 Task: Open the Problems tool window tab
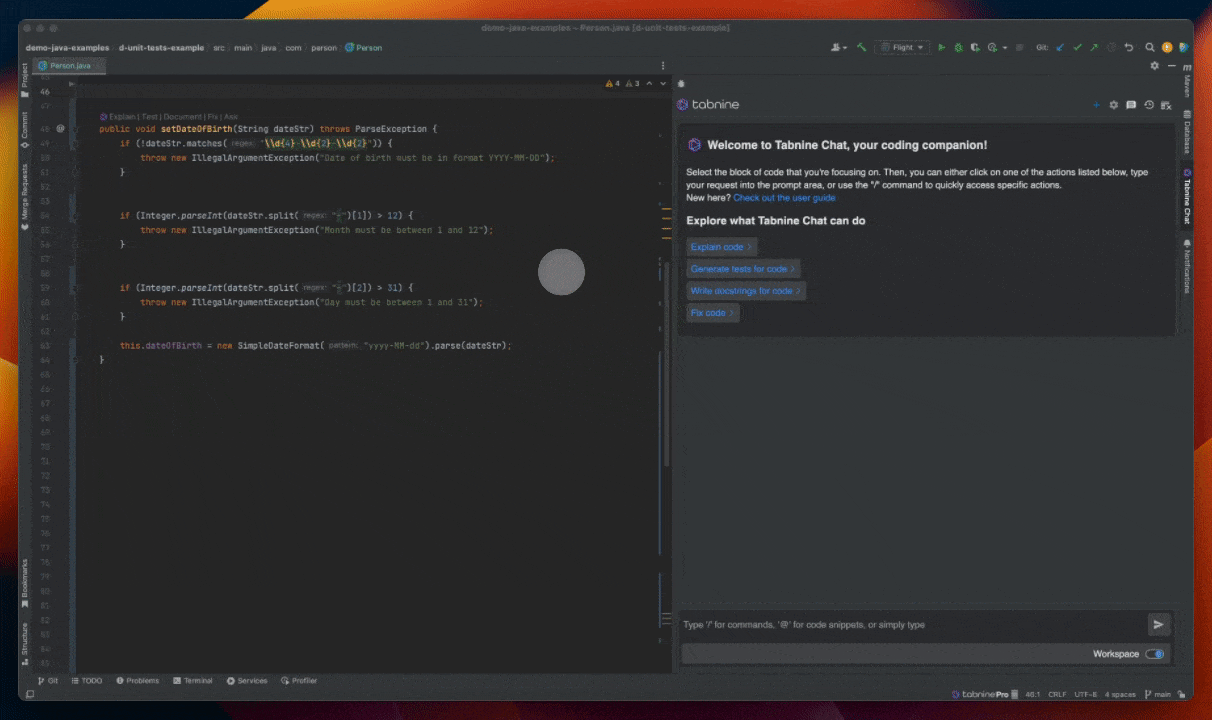coord(138,681)
